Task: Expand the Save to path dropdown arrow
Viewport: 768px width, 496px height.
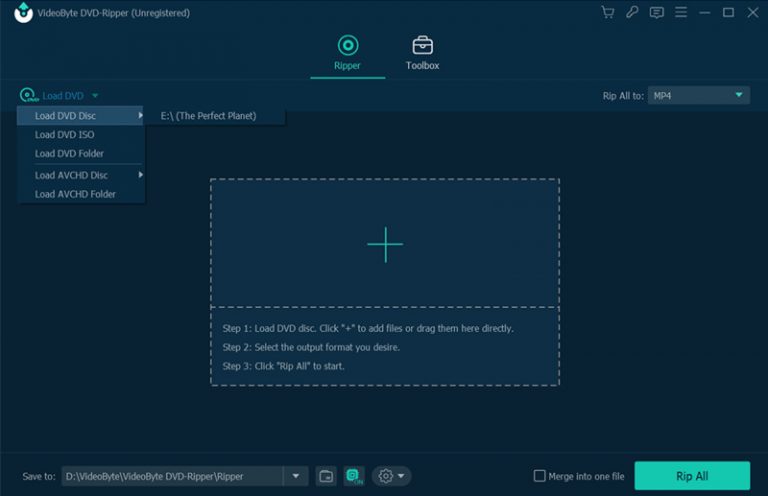Action: pyautogui.click(x=296, y=476)
